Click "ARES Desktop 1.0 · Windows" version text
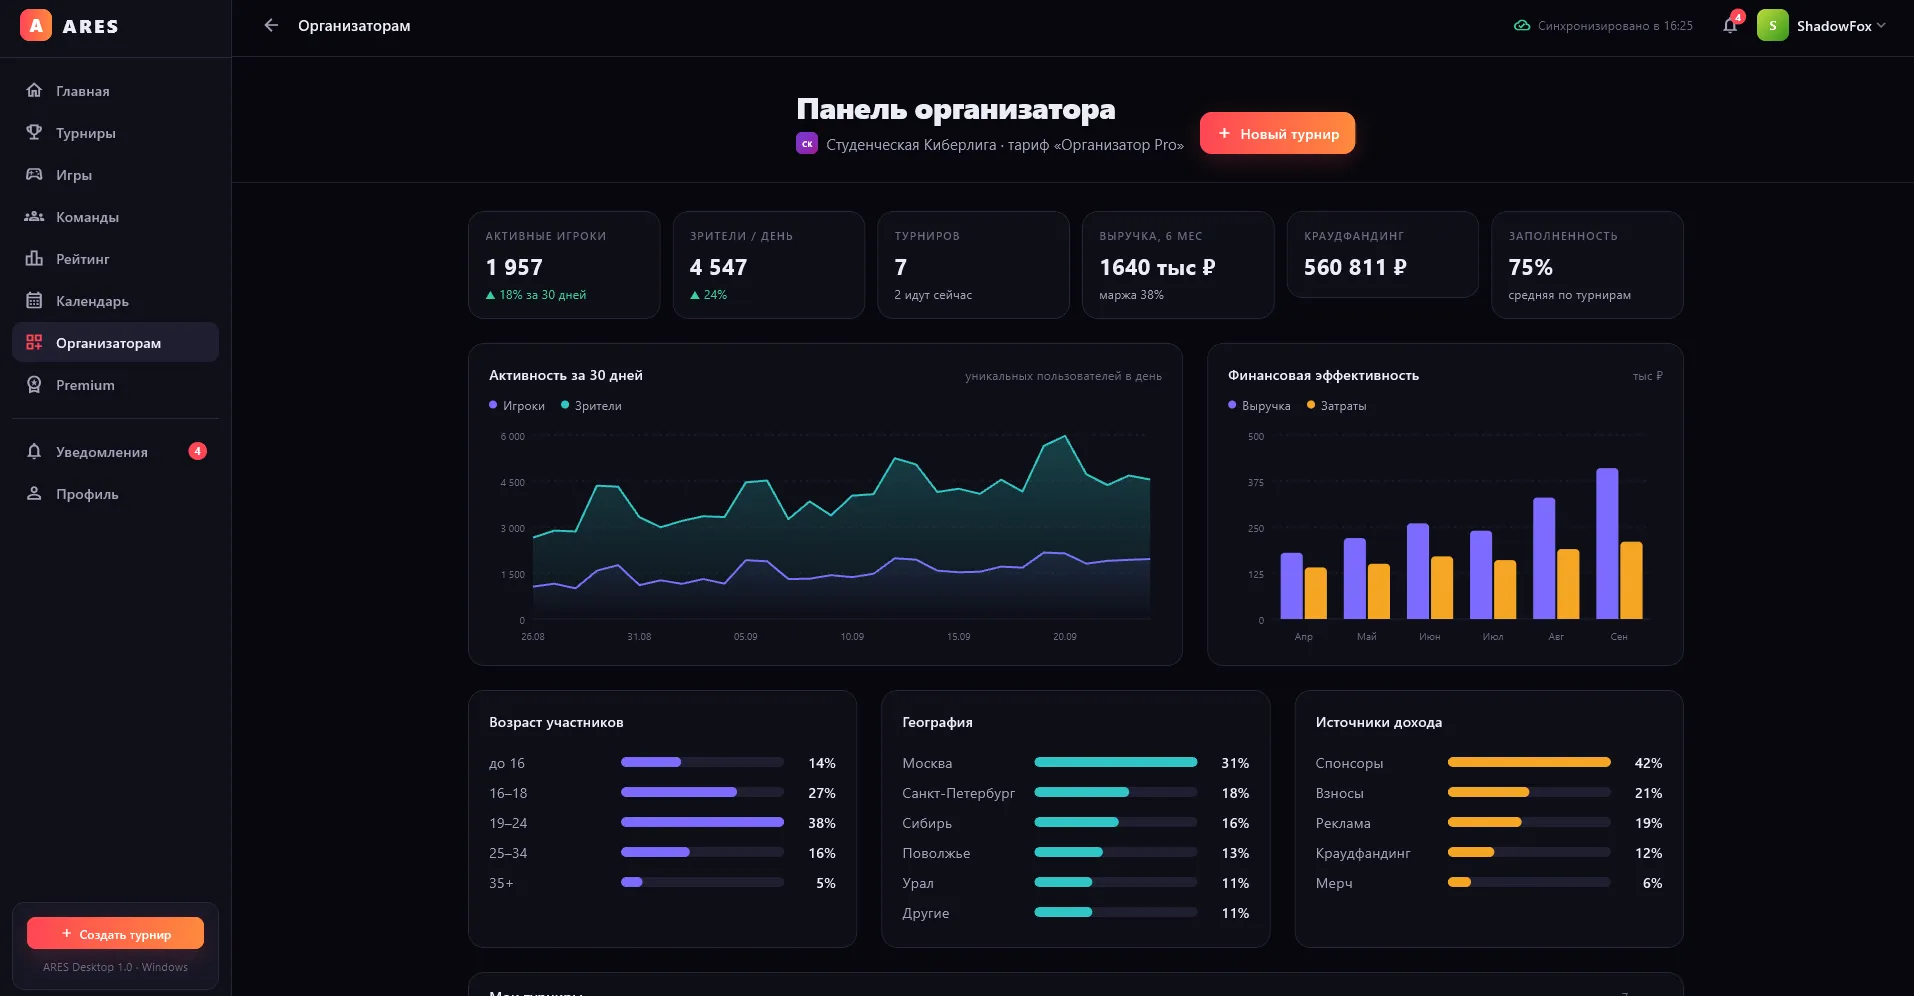 click(x=115, y=967)
